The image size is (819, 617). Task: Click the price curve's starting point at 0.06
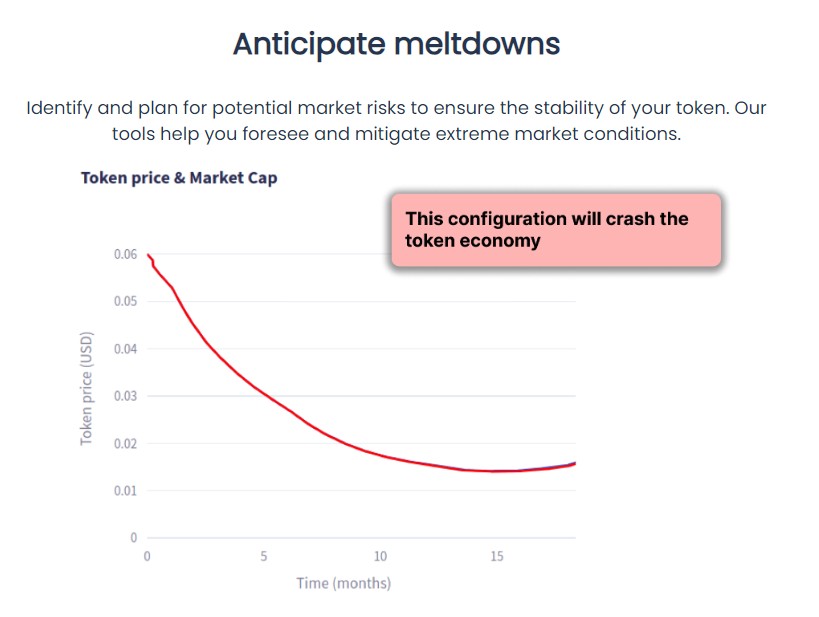click(x=148, y=255)
